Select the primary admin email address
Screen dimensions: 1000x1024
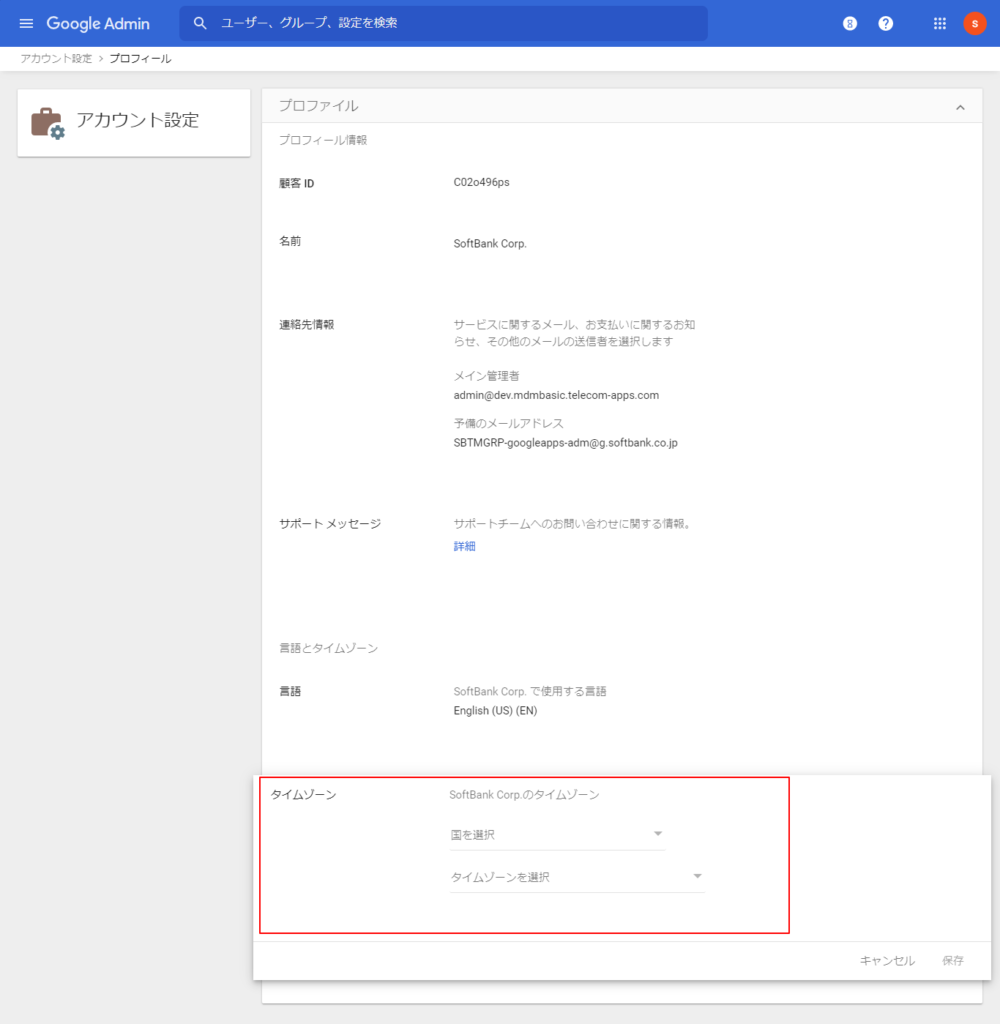click(x=556, y=395)
